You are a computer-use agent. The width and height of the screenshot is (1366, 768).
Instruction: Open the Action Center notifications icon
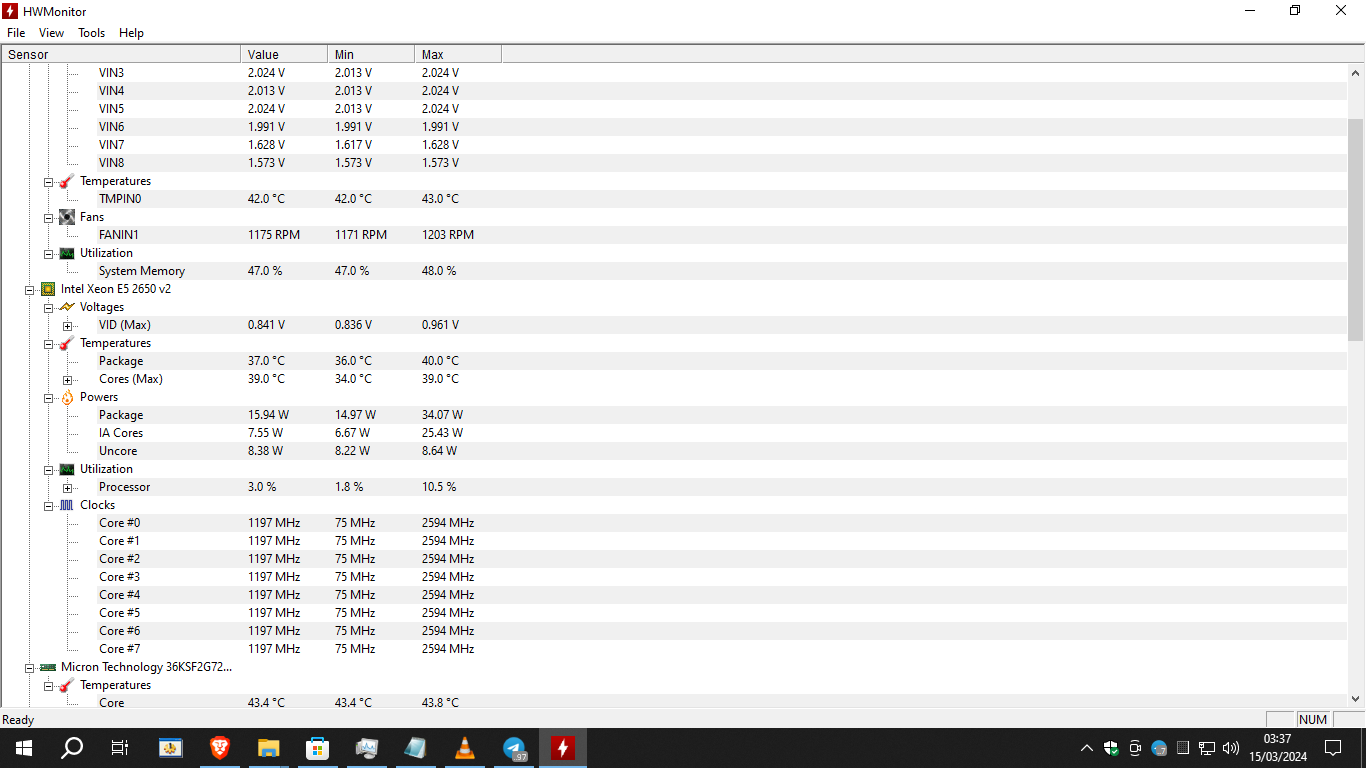tap(1333, 748)
